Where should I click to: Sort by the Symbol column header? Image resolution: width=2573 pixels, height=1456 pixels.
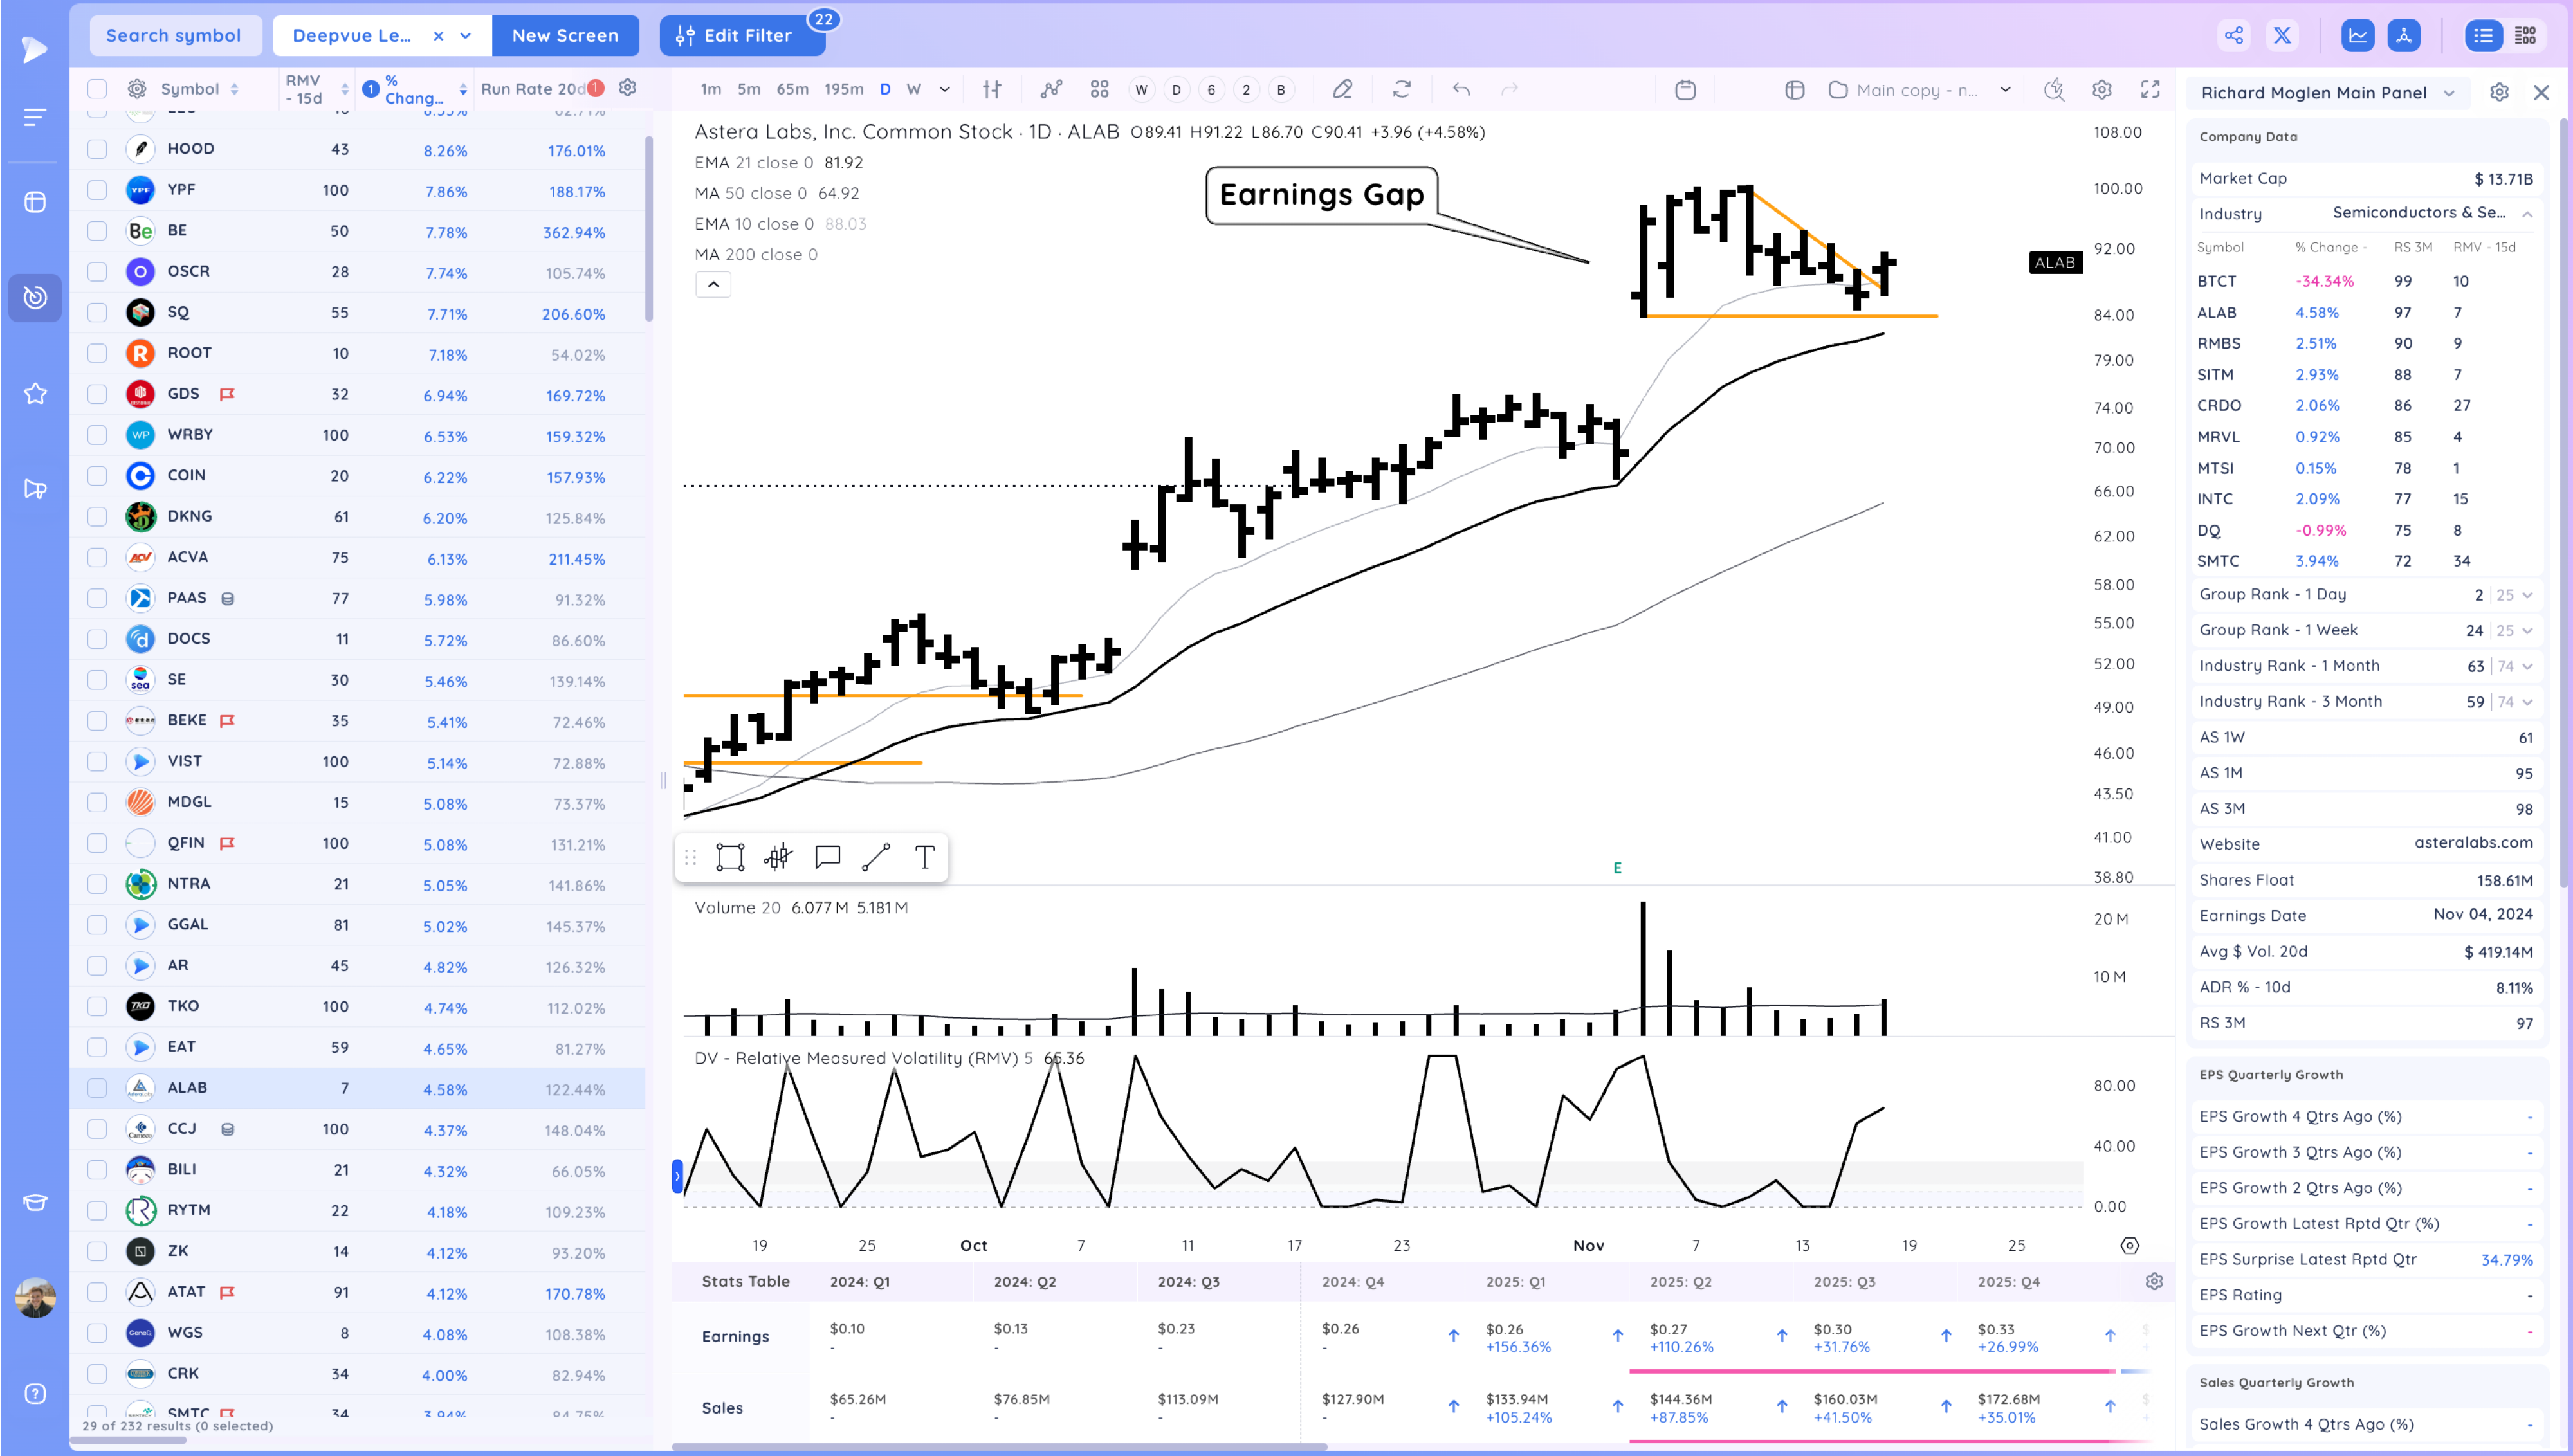pyautogui.click(x=200, y=89)
